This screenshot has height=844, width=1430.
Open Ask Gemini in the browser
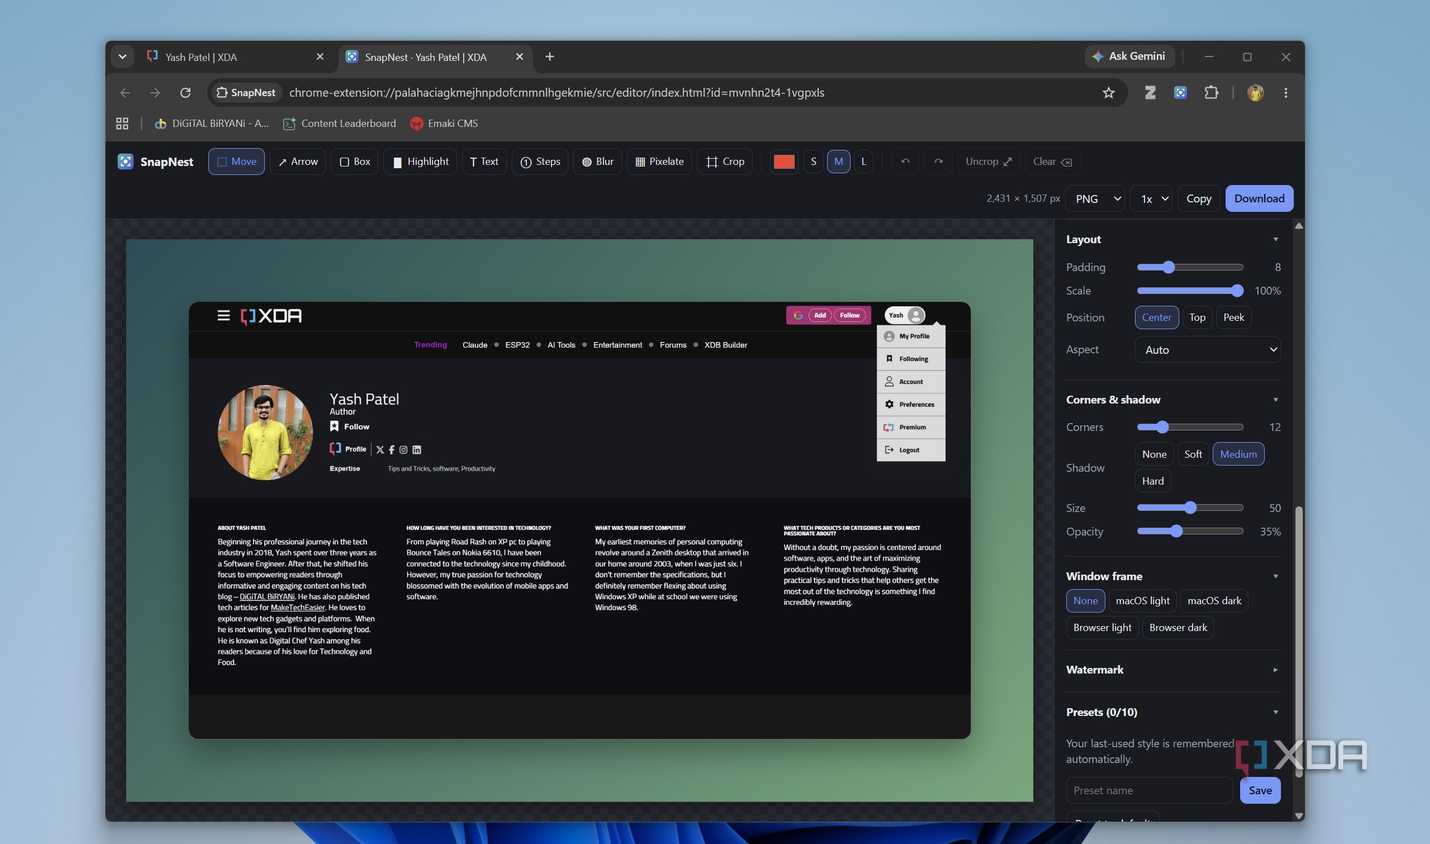1129,56
